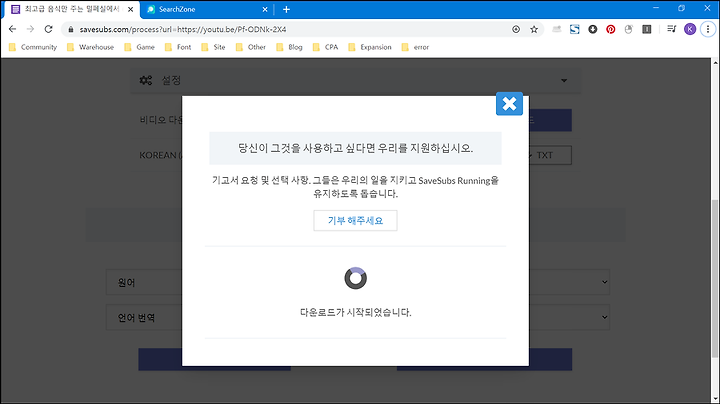Go back to previous page
Screen dimensions: 720x404
coord(12,29)
